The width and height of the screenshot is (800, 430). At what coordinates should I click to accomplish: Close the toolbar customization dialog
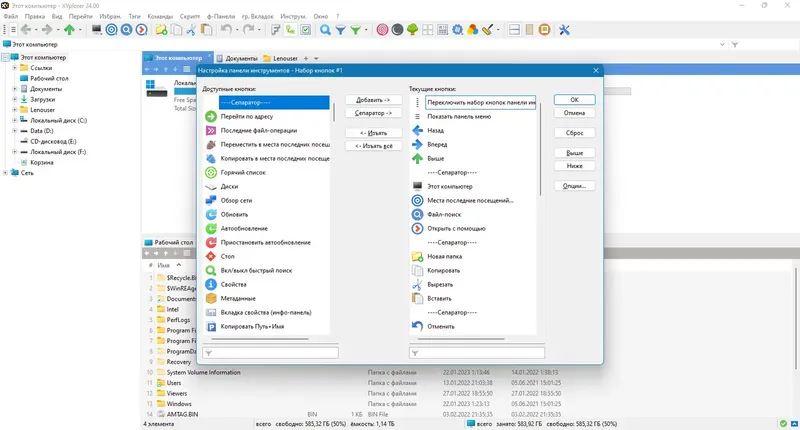coord(595,70)
